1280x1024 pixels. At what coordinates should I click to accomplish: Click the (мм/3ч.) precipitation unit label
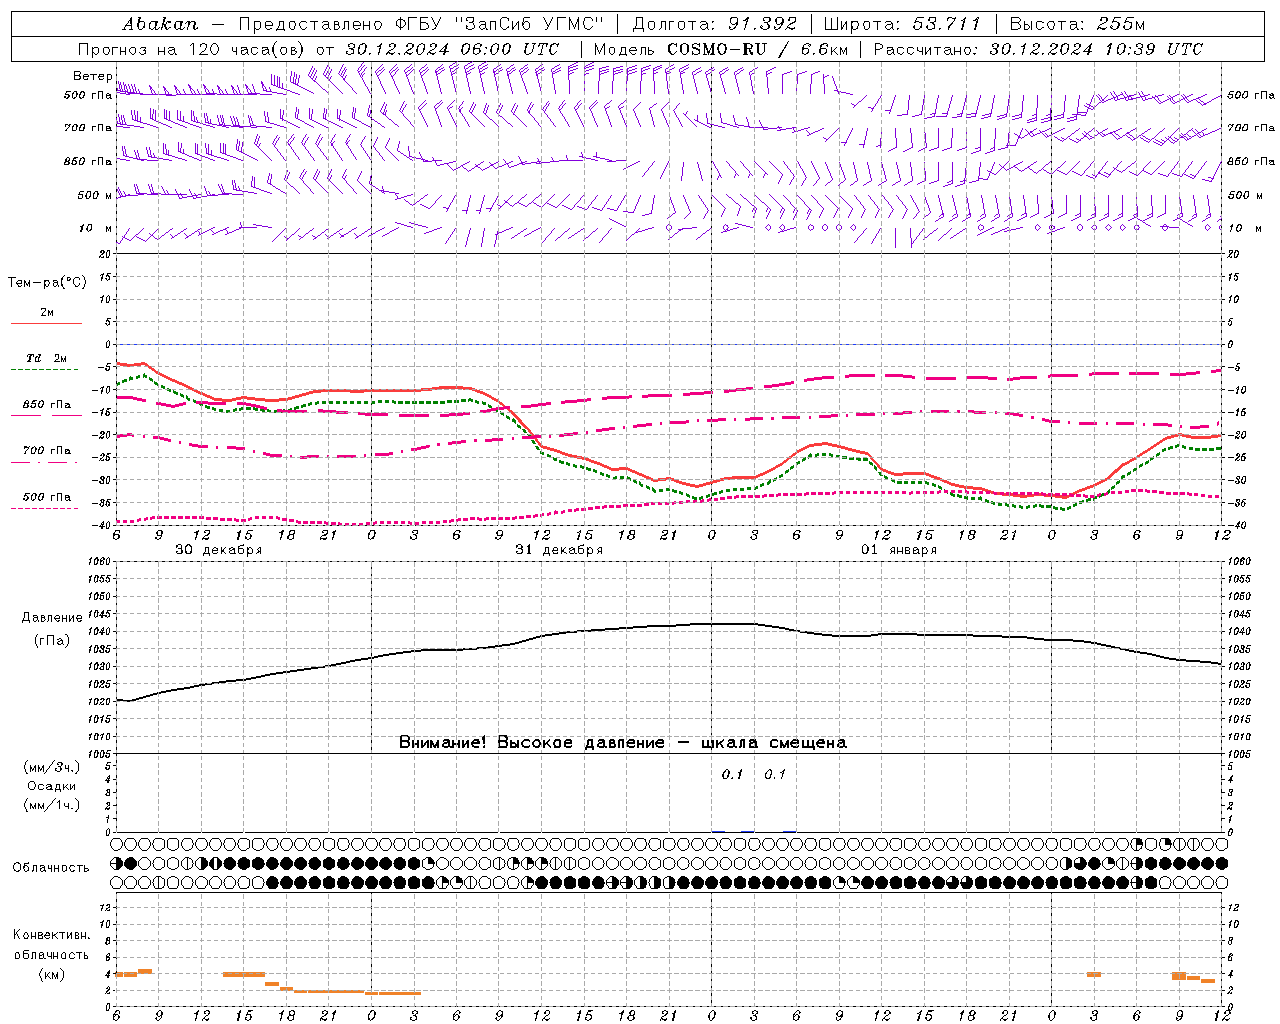coord(51,768)
